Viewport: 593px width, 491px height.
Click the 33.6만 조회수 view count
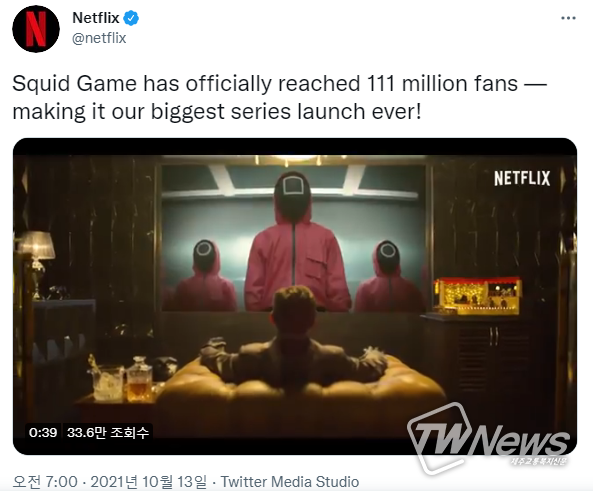[x=107, y=432]
